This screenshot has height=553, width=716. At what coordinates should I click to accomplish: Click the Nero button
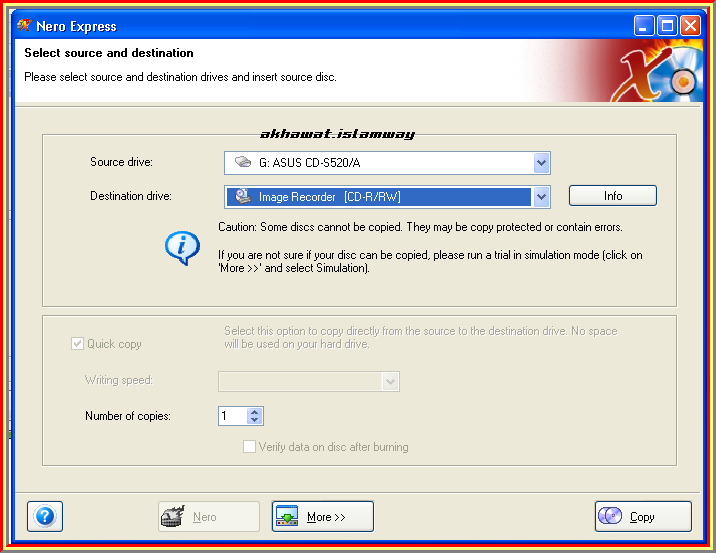coord(209,516)
